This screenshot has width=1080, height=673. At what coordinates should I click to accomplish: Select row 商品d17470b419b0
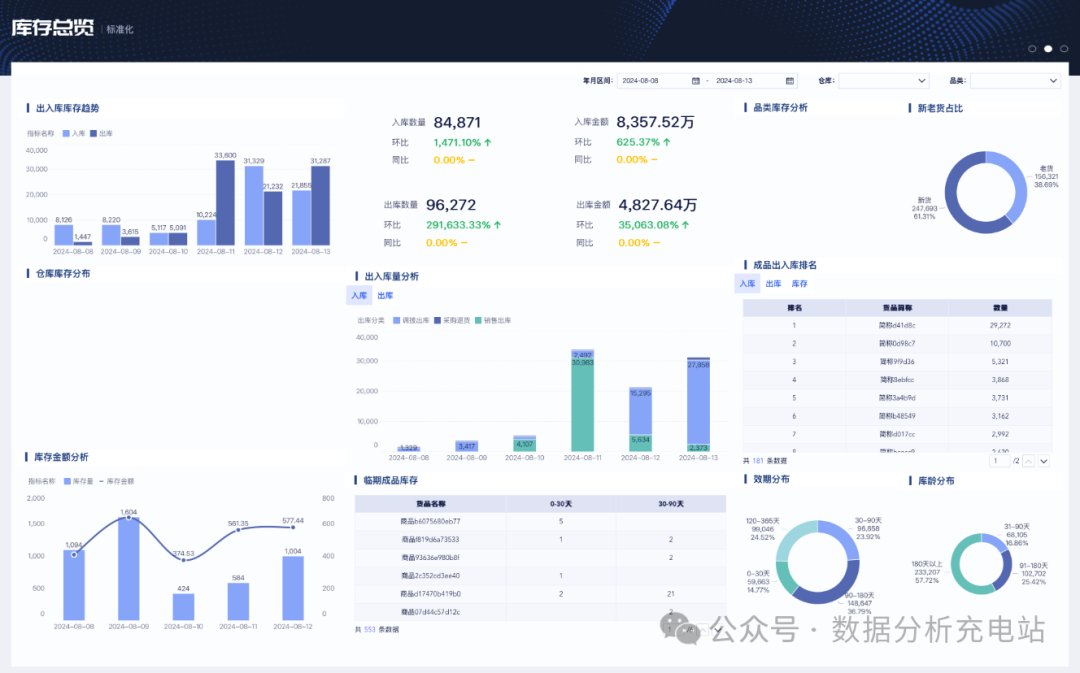click(540, 594)
